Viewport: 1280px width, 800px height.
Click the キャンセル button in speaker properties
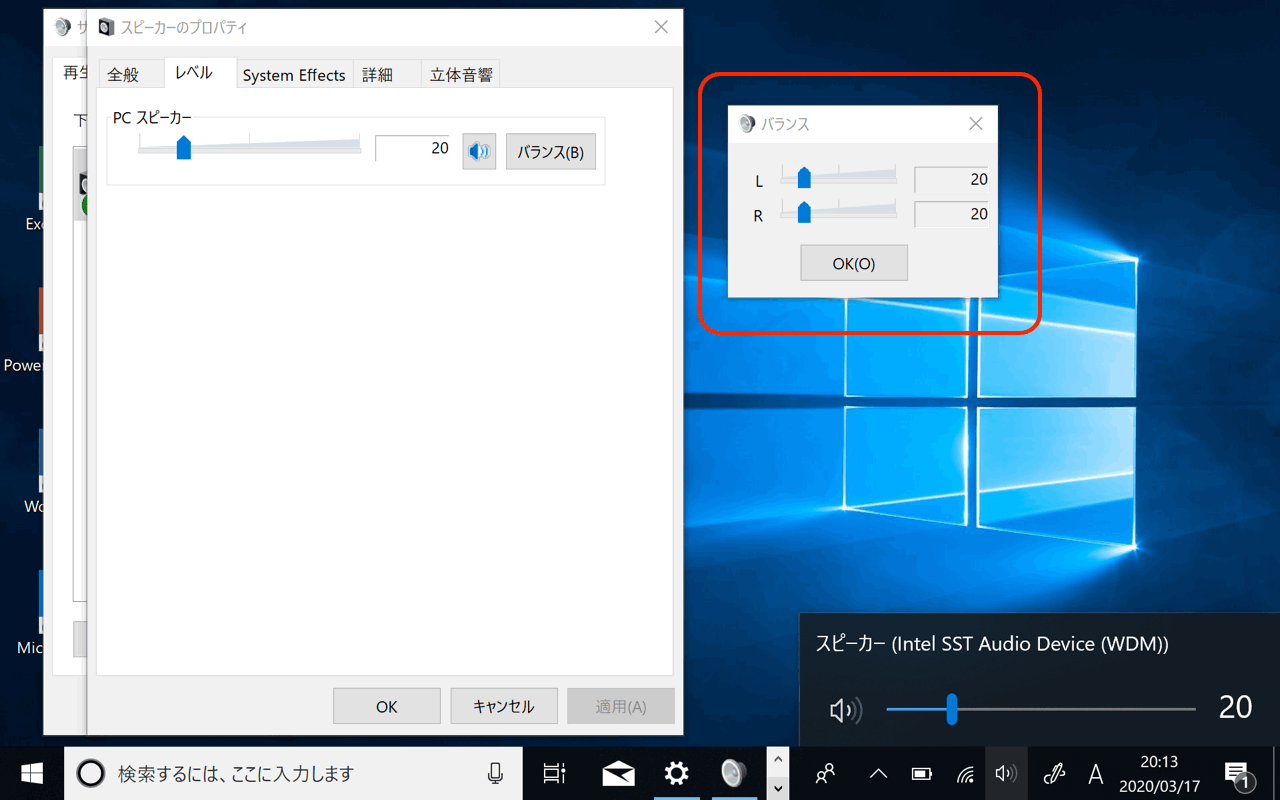click(x=503, y=706)
